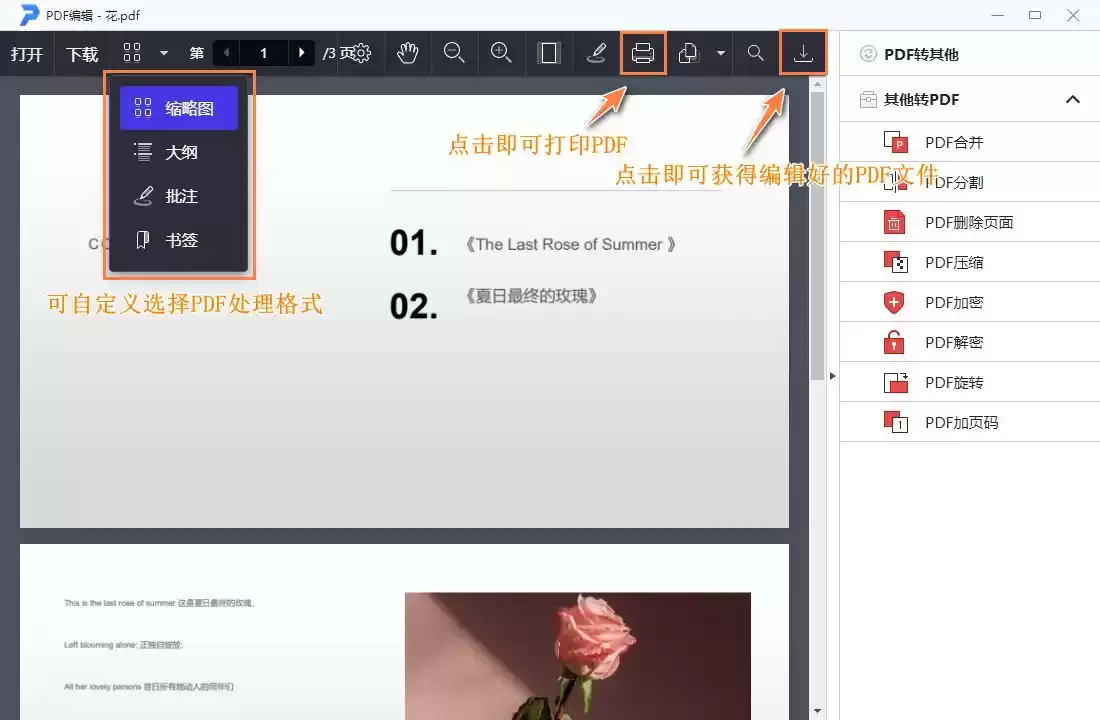Viewport: 1100px width, 720px height.
Task: Click the 打开 button
Action: coord(27,53)
